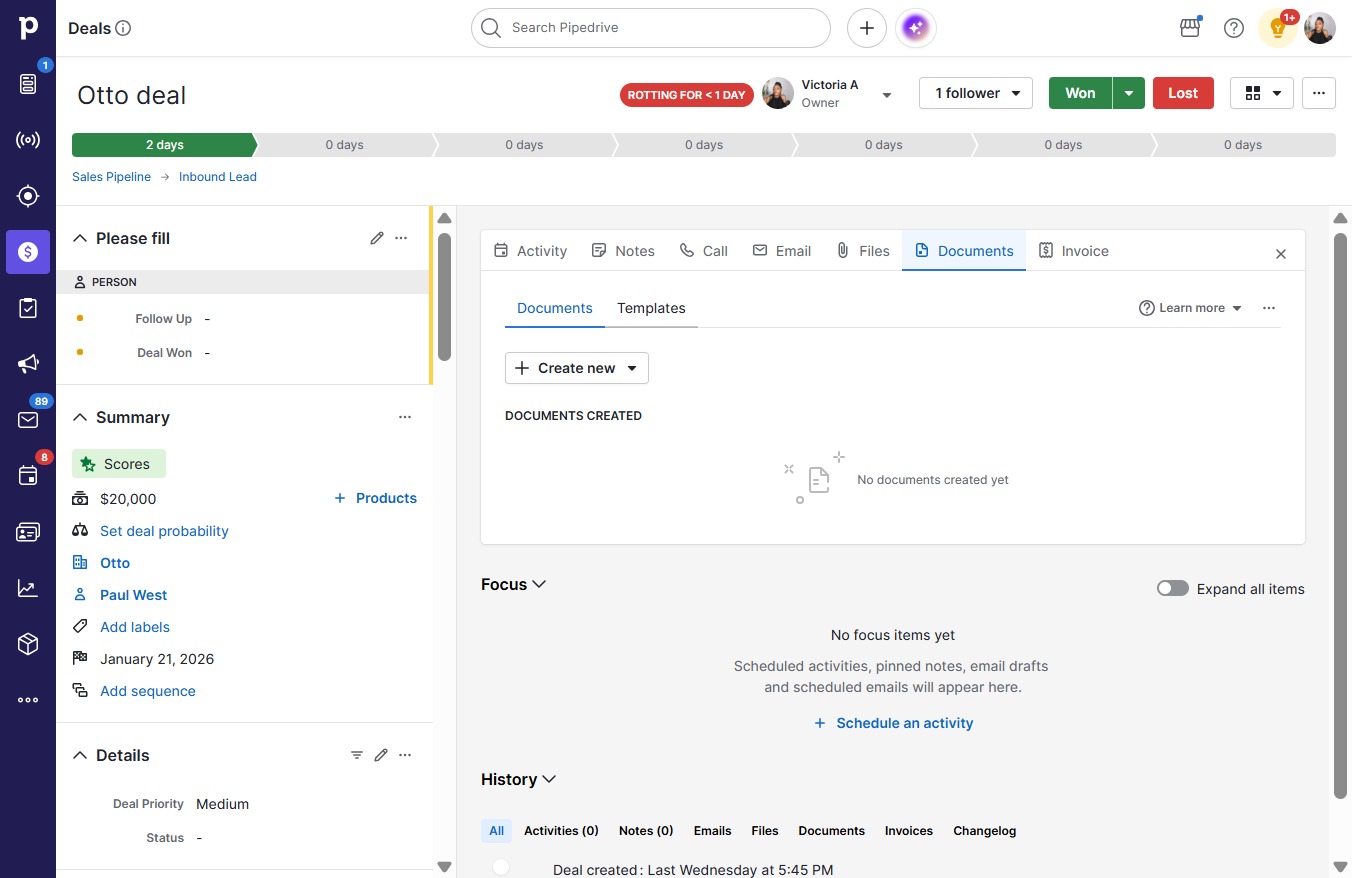Image resolution: width=1352 pixels, height=878 pixels.
Task: Go to Deals via the dollar icon
Action: [x=28, y=252]
